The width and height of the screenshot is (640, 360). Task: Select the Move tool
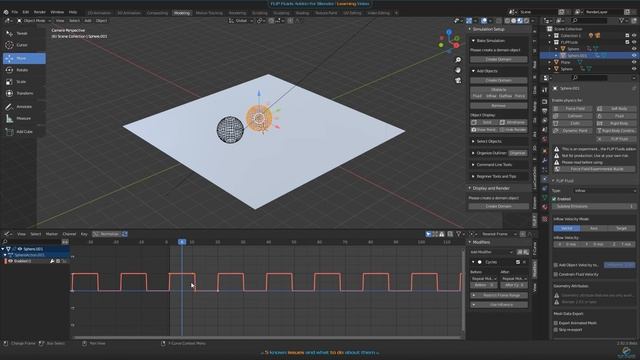click(x=24, y=58)
